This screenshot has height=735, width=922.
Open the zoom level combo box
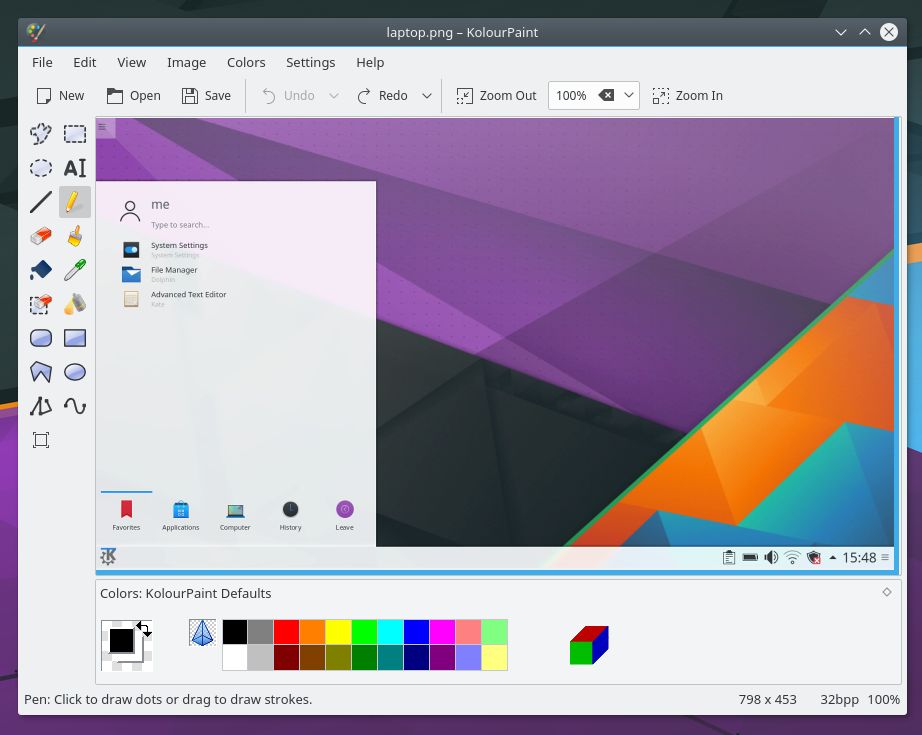629,95
